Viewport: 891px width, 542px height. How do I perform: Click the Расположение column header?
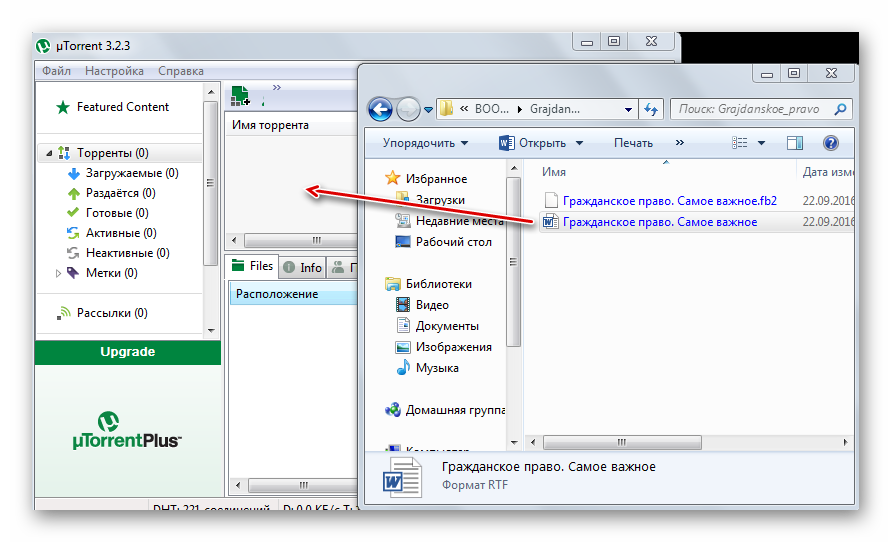pyautogui.click(x=293, y=294)
